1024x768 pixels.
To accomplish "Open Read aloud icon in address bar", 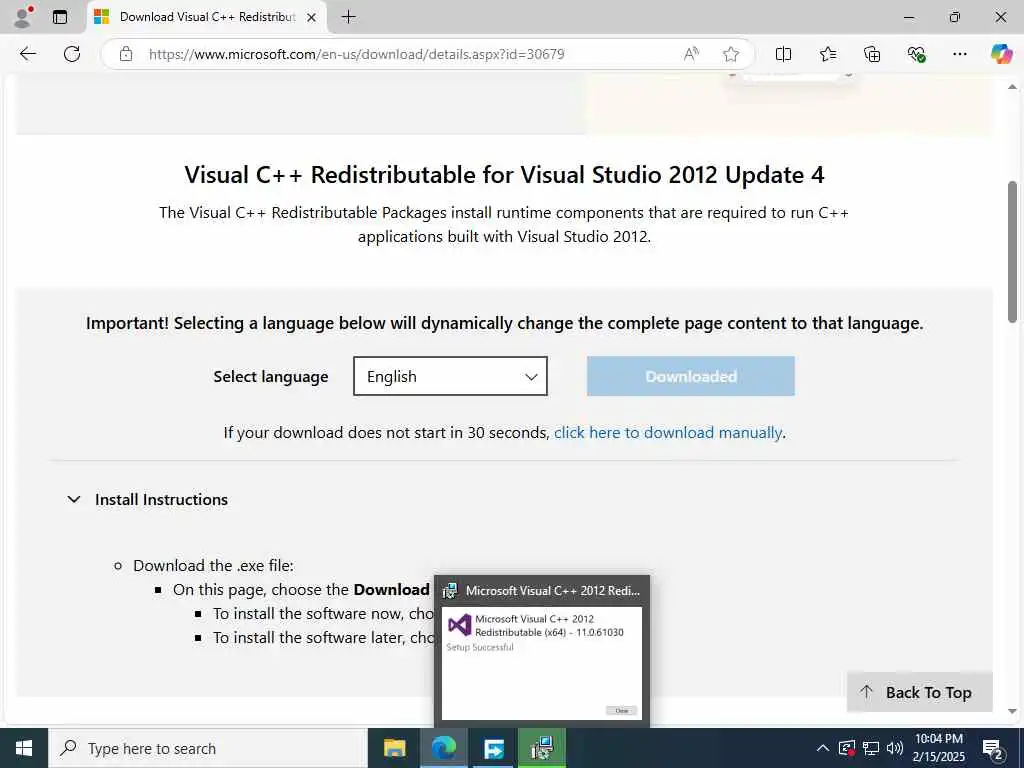I will tap(691, 54).
